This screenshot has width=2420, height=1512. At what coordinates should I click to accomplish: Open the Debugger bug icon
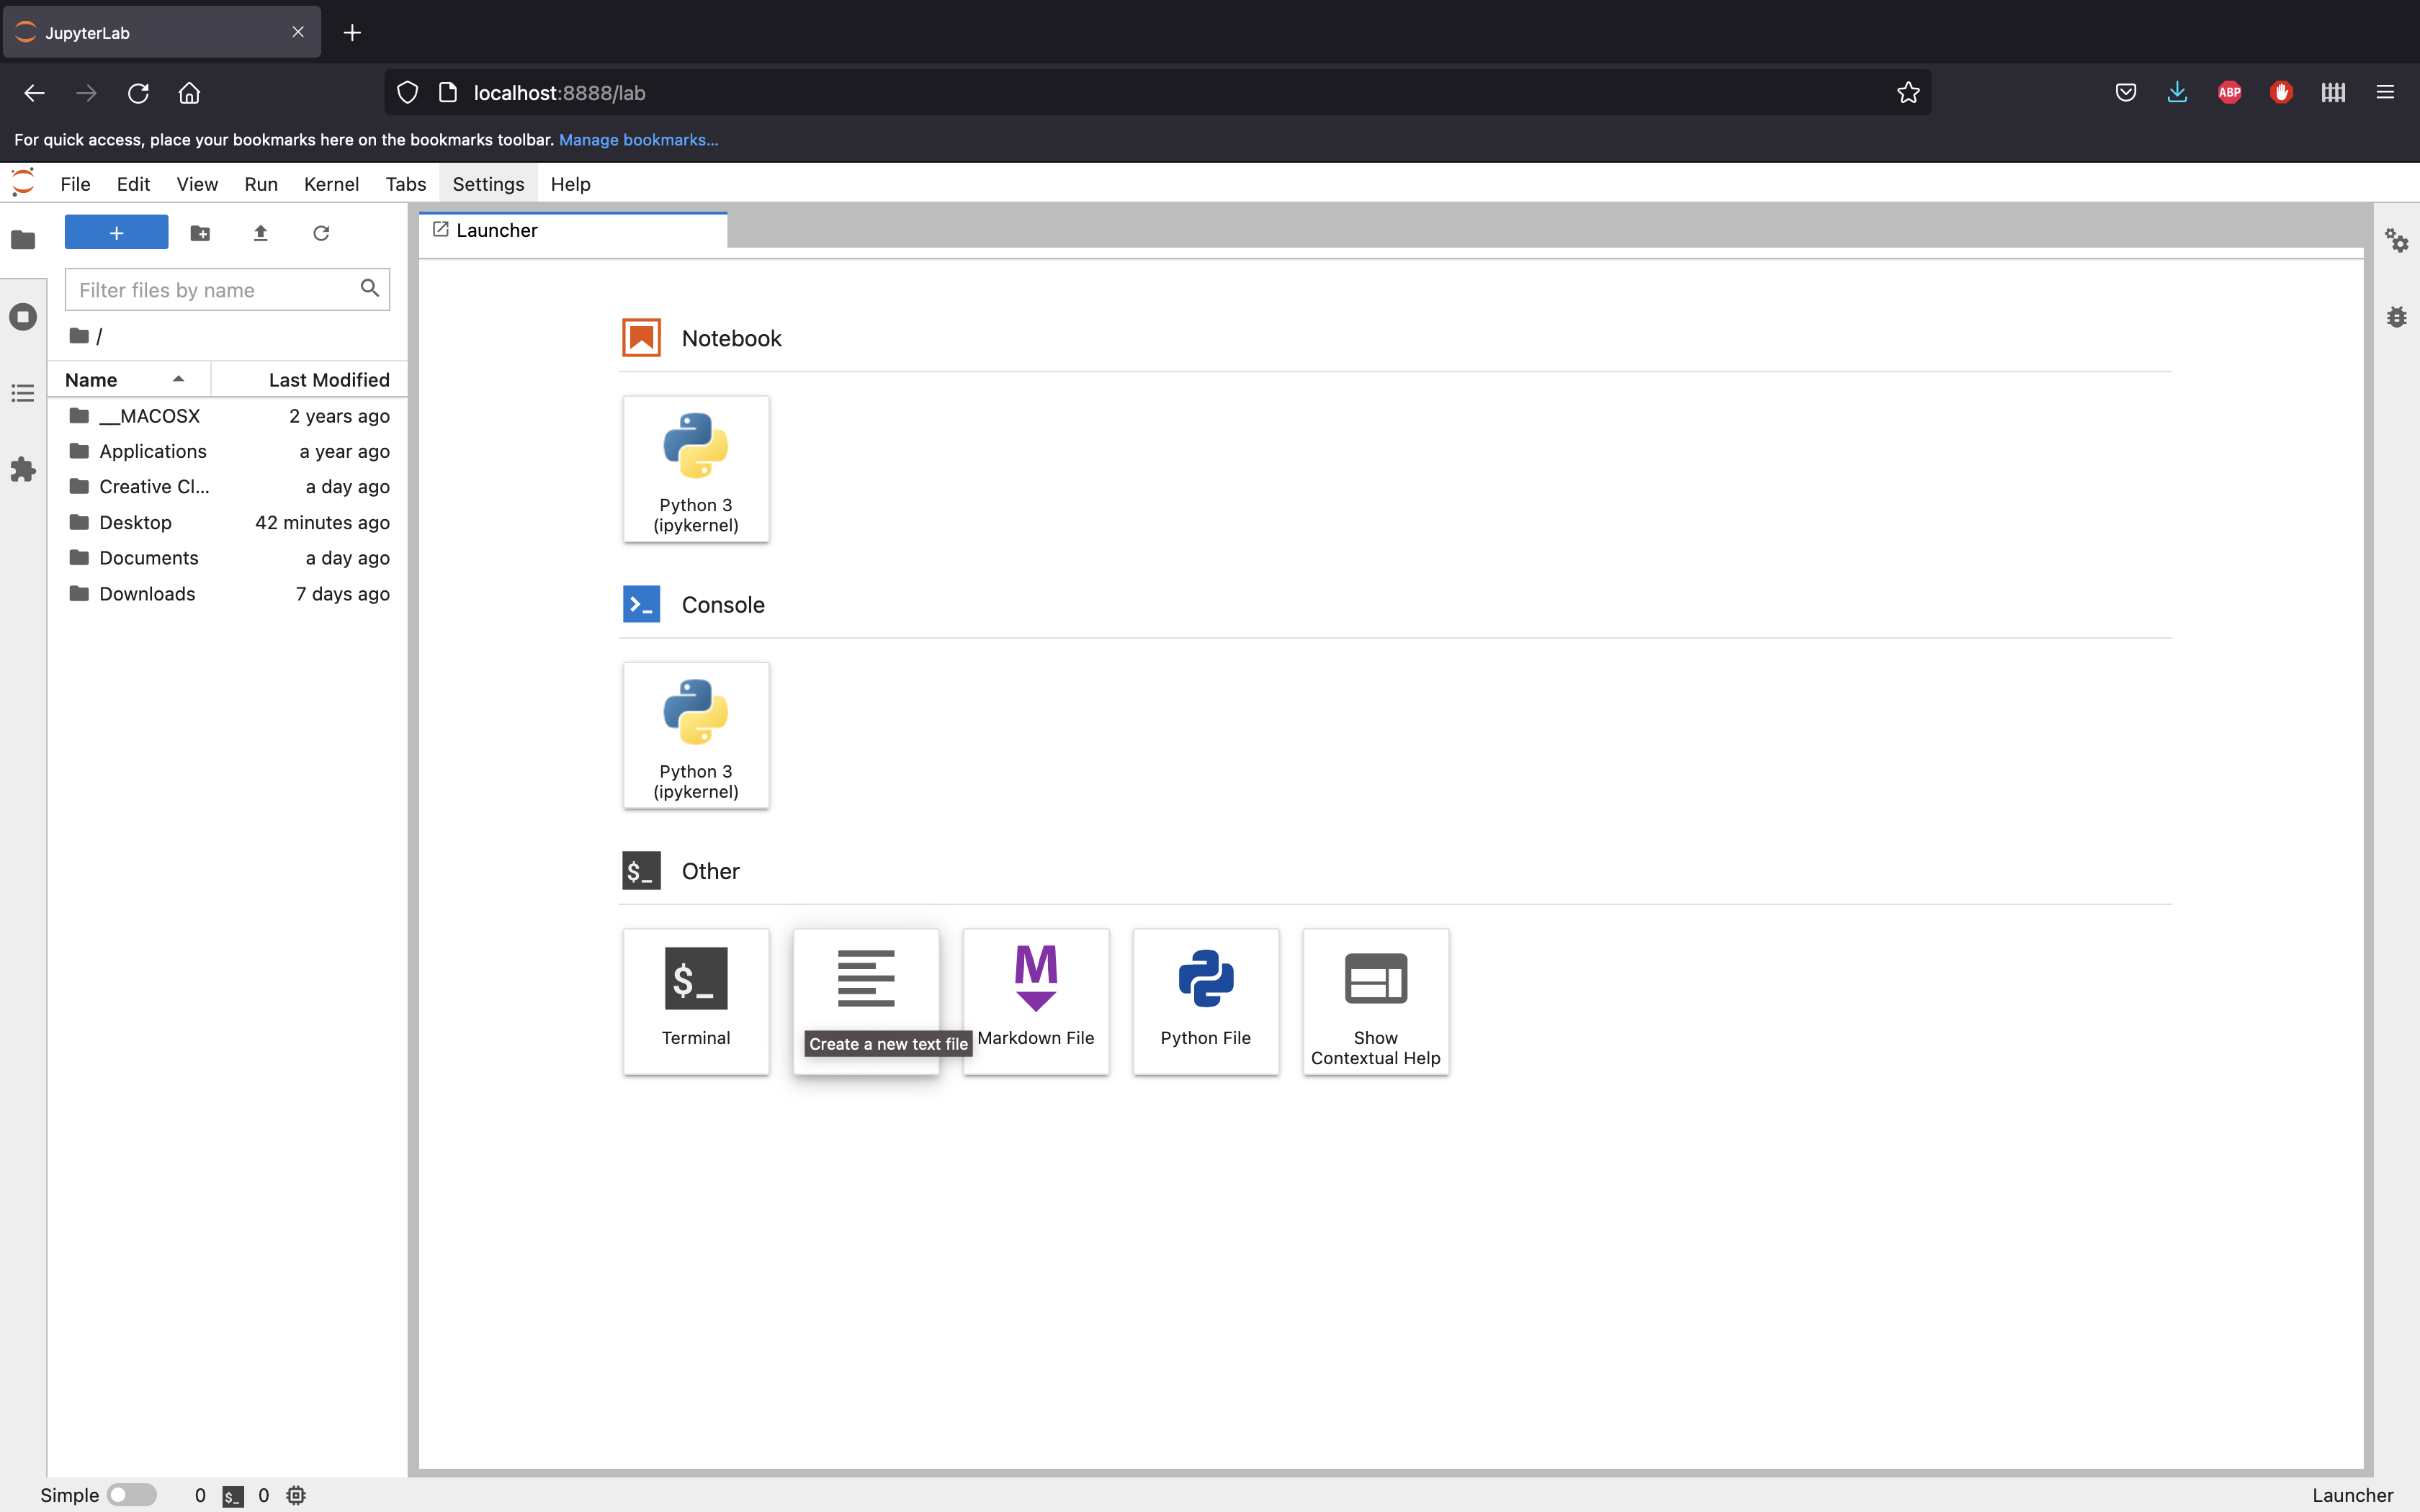tap(2396, 317)
